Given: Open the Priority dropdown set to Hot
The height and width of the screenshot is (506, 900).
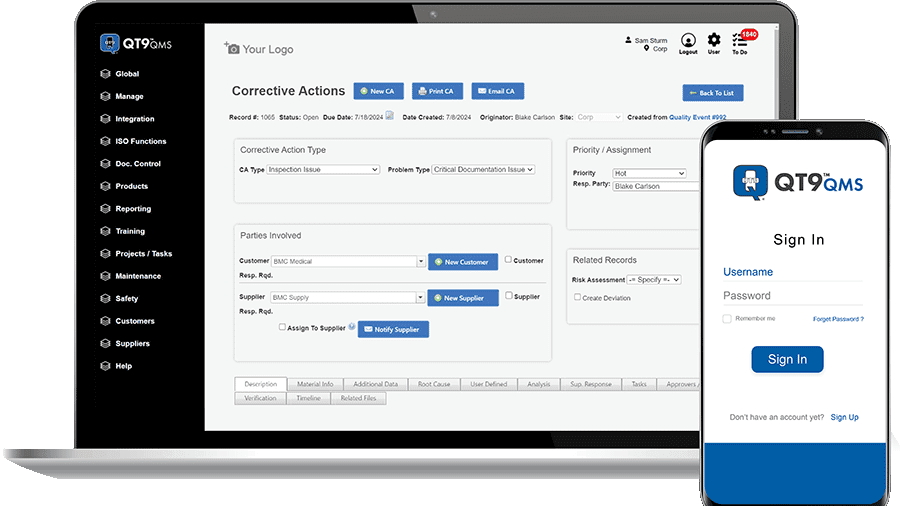Looking at the screenshot, I should click(x=649, y=173).
